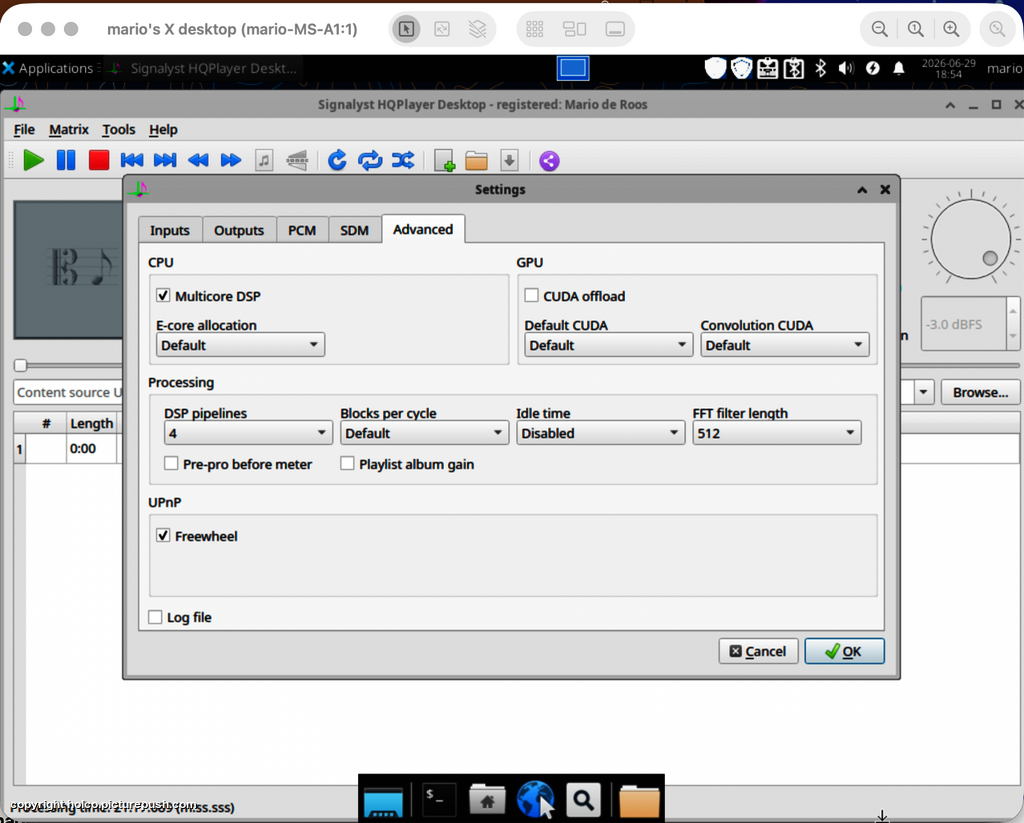Enable the CUDA offload checkbox
Image resolution: width=1024 pixels, height=823 pixels.
coord(532,295)
